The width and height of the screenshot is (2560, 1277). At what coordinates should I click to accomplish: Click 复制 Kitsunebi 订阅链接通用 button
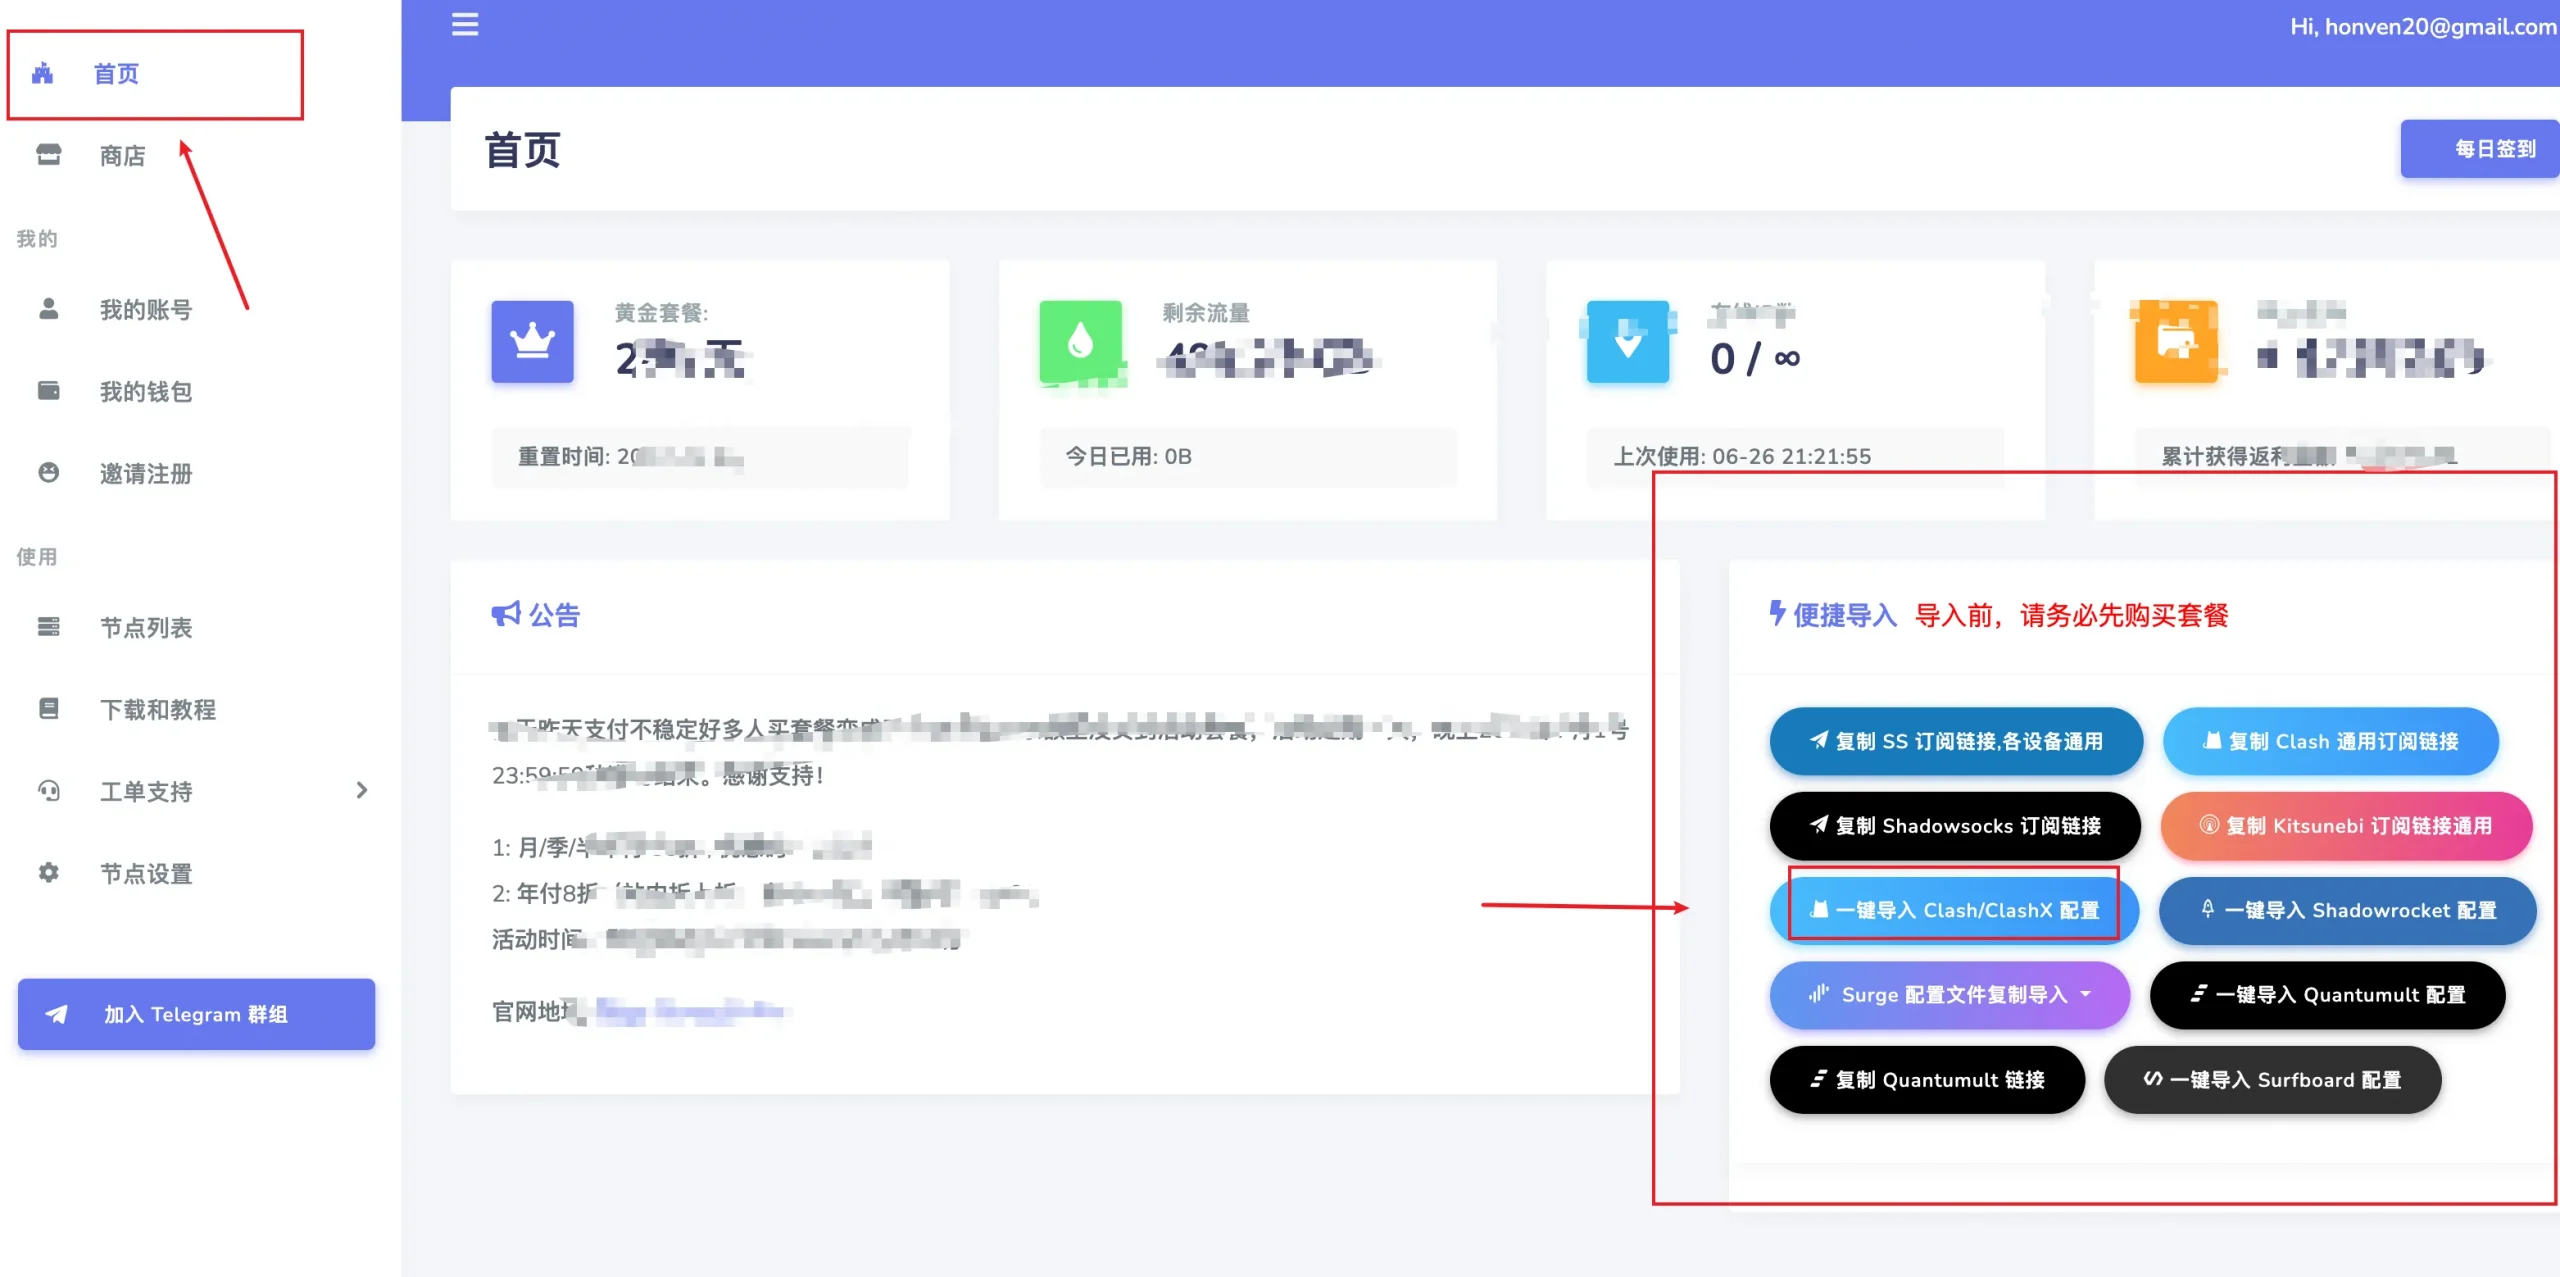click(x=2346, y=826)
